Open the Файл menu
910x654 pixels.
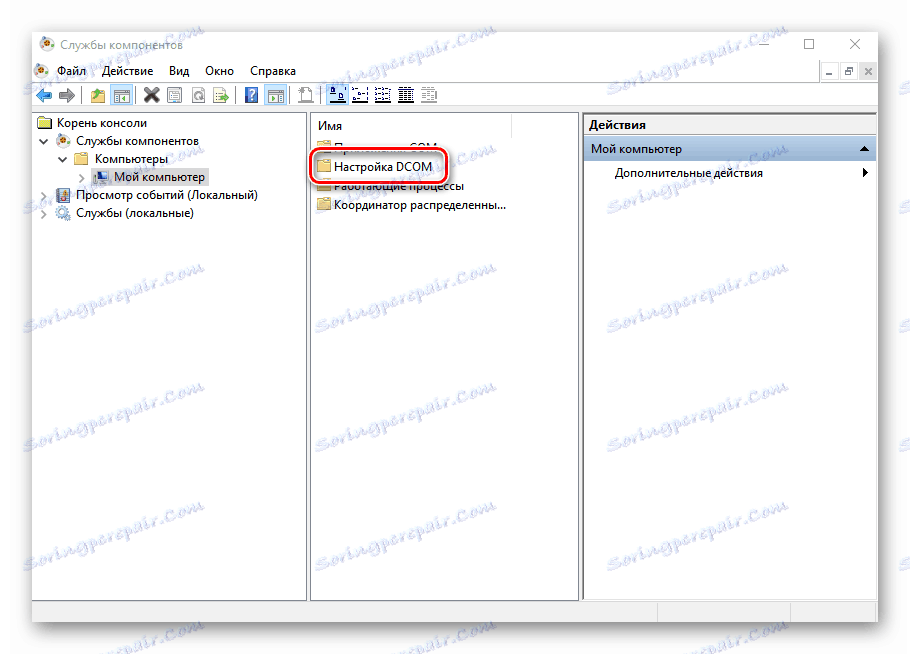[x=71, y=71]
